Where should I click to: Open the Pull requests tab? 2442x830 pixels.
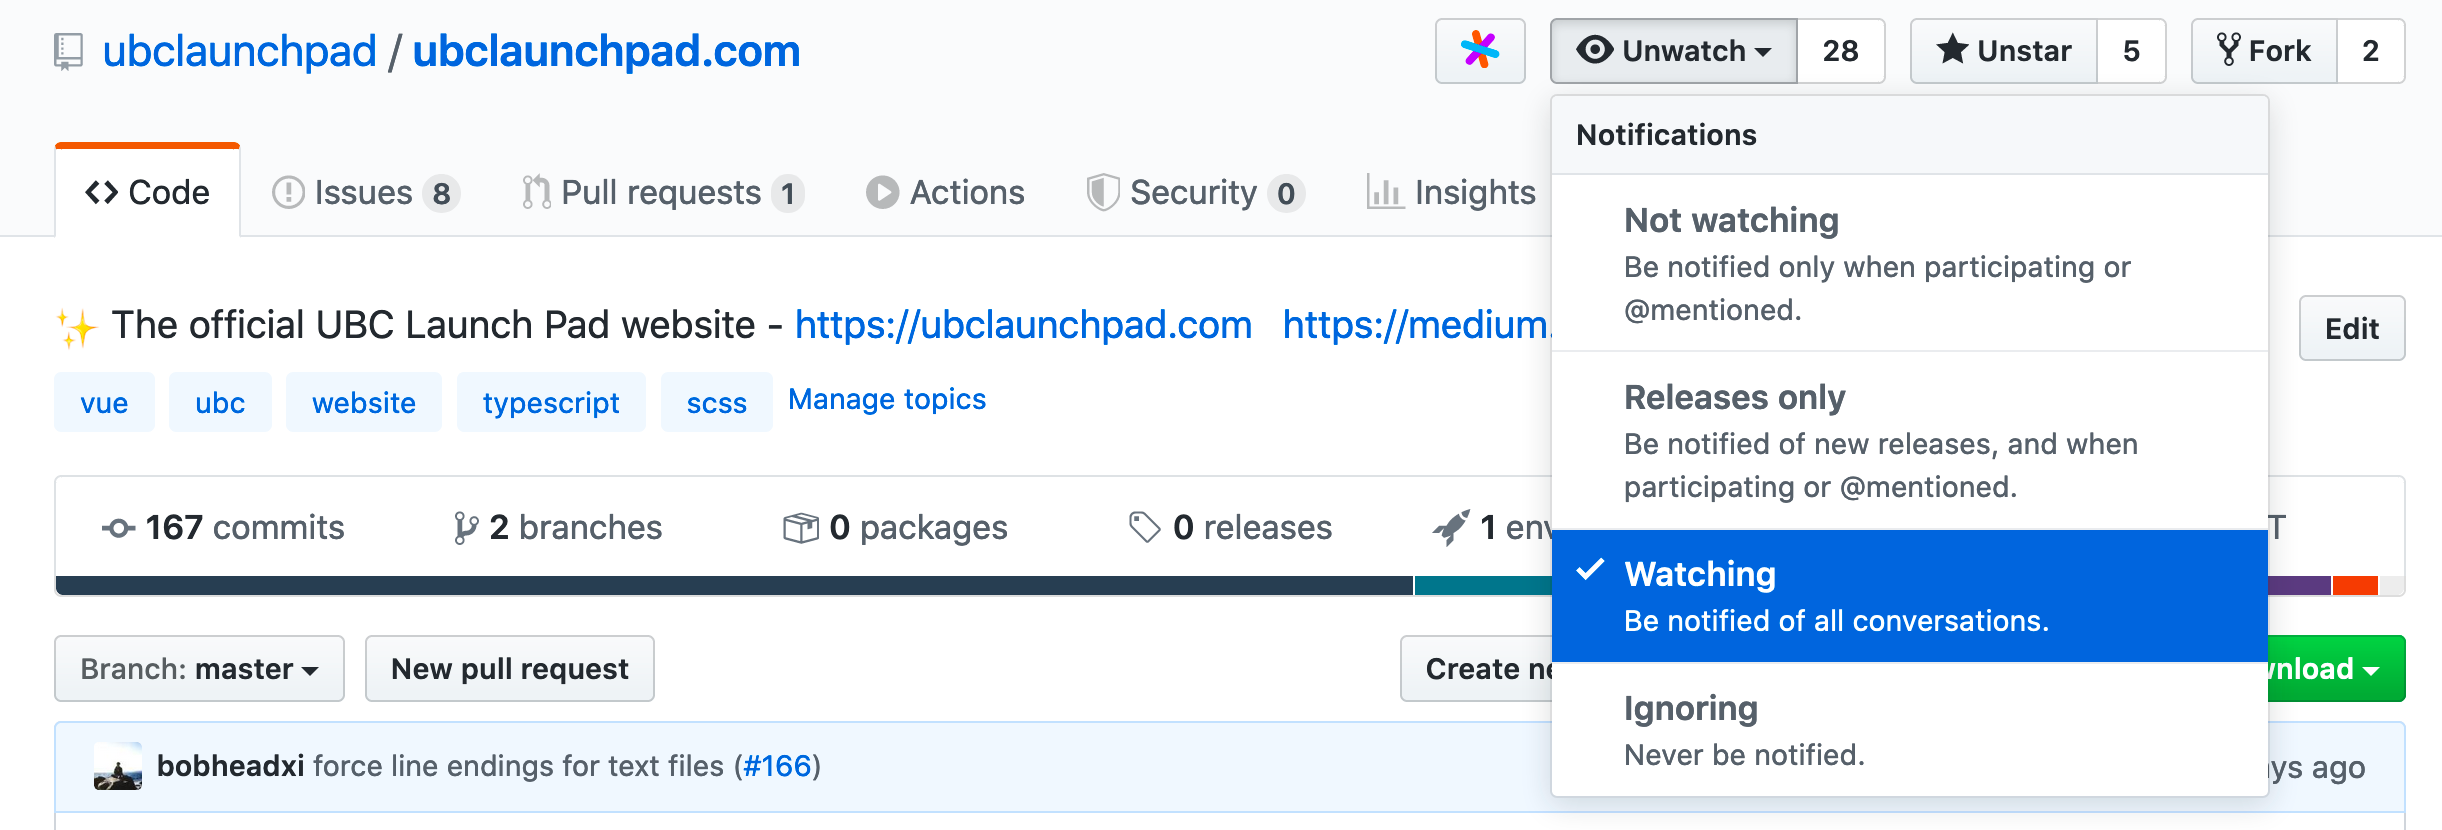point(663,192)
